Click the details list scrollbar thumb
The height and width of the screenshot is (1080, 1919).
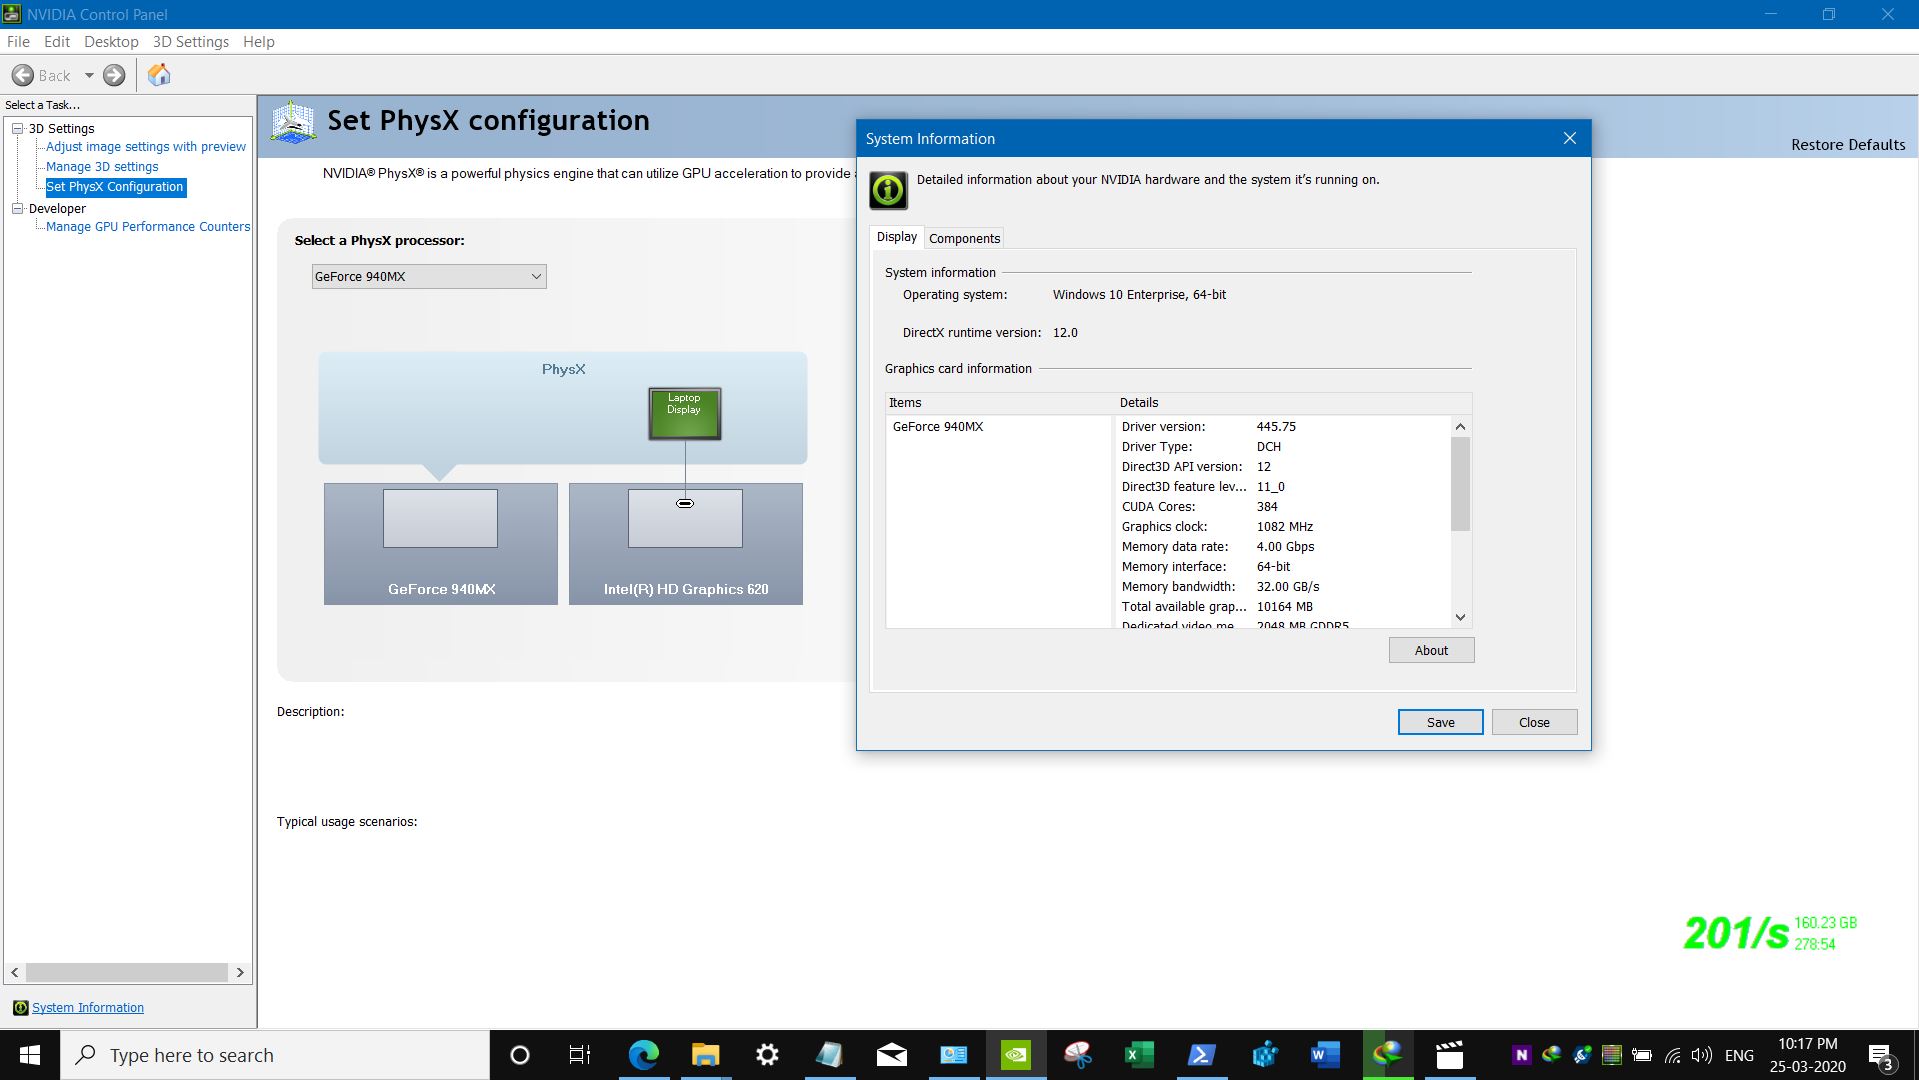tap(1460, 484)
